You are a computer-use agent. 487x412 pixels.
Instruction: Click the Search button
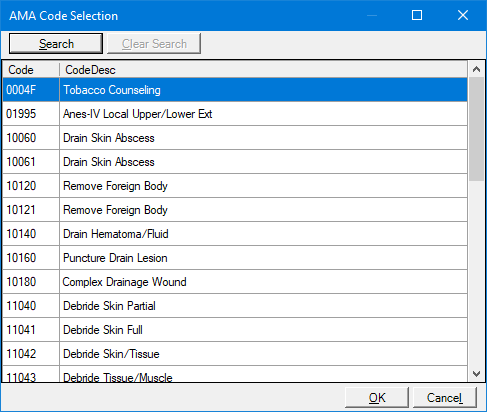pos(56,43)
